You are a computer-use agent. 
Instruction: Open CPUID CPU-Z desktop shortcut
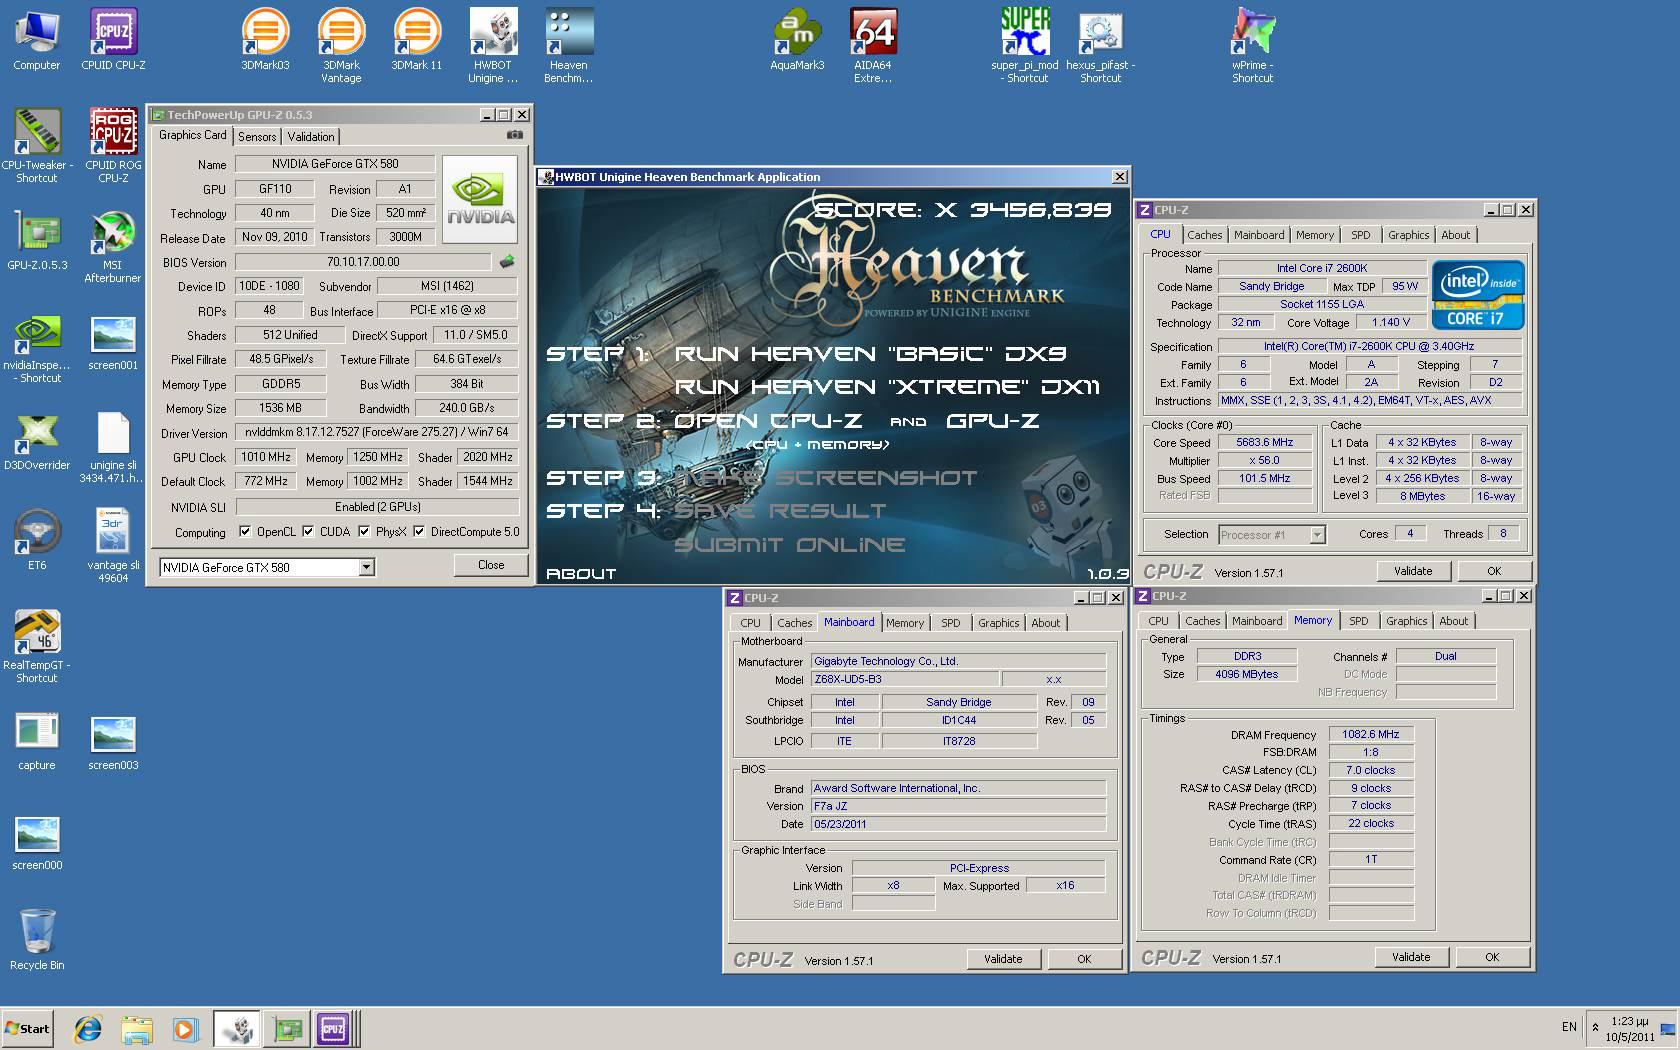113,40
